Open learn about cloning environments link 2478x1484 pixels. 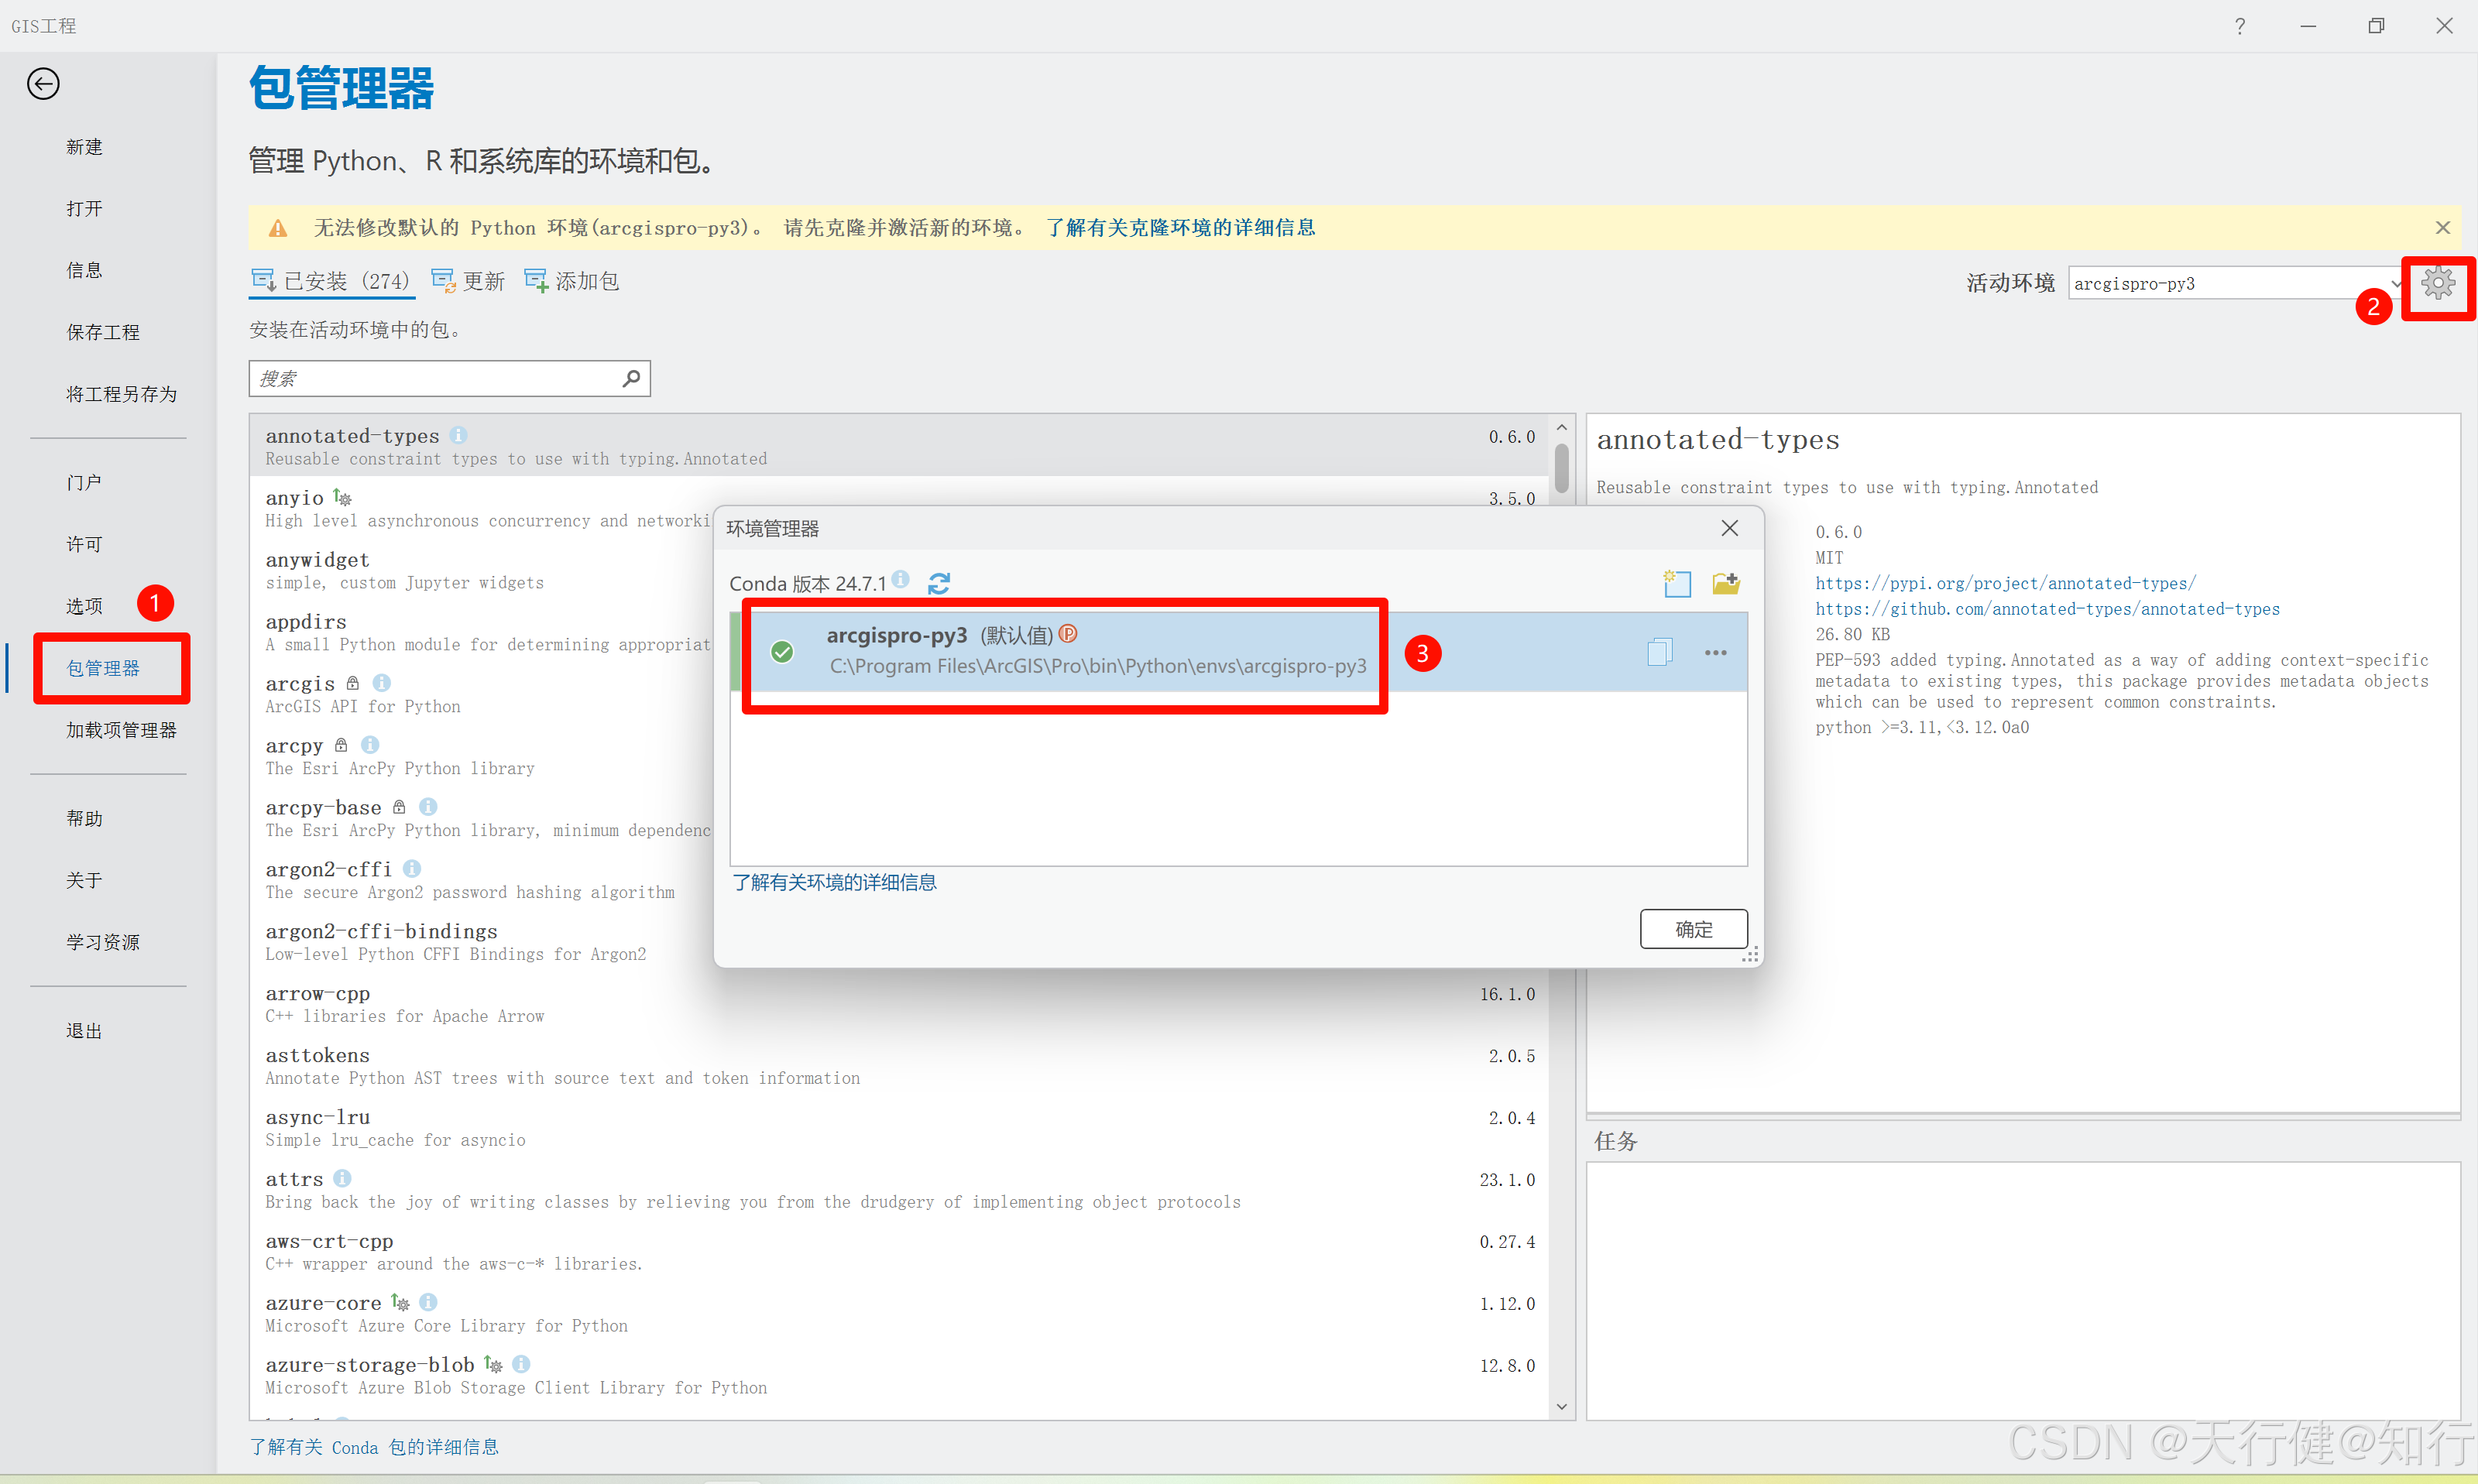pos(1180,228)
